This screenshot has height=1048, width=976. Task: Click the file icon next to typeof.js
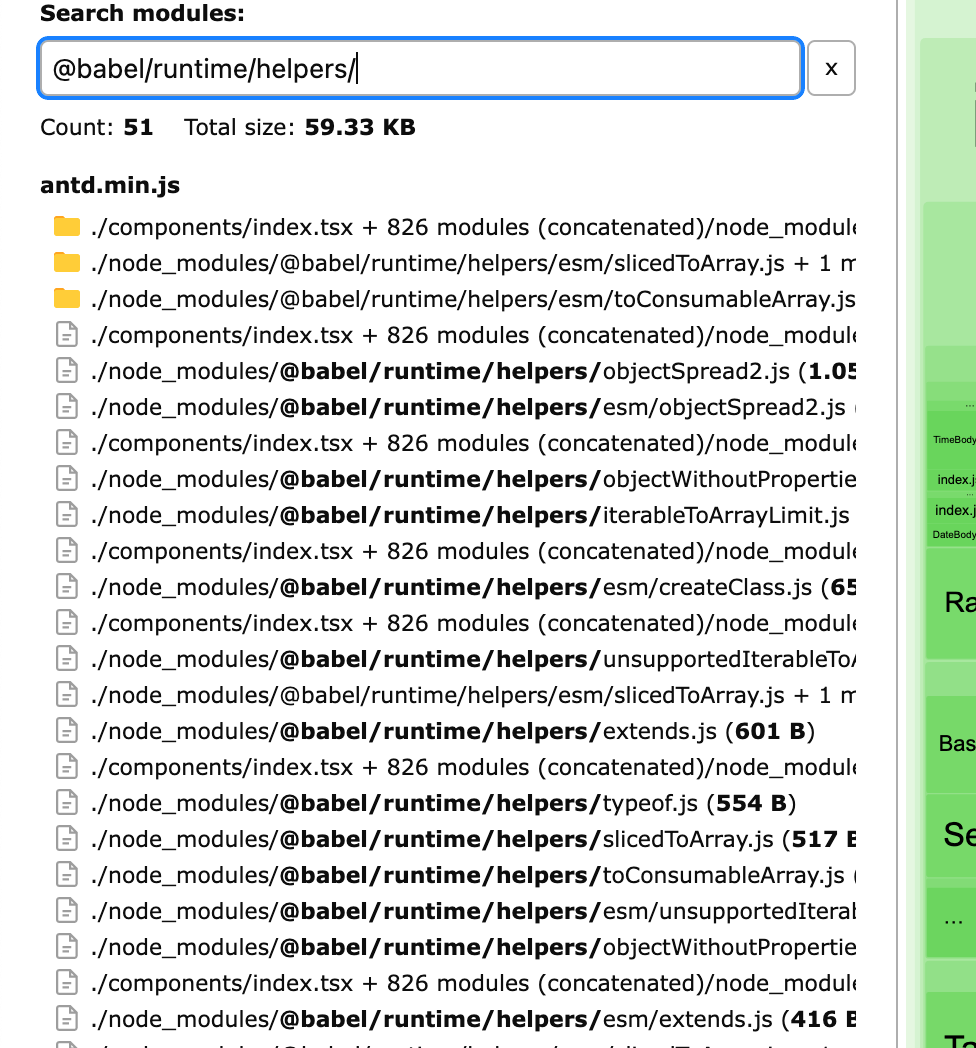66,803
